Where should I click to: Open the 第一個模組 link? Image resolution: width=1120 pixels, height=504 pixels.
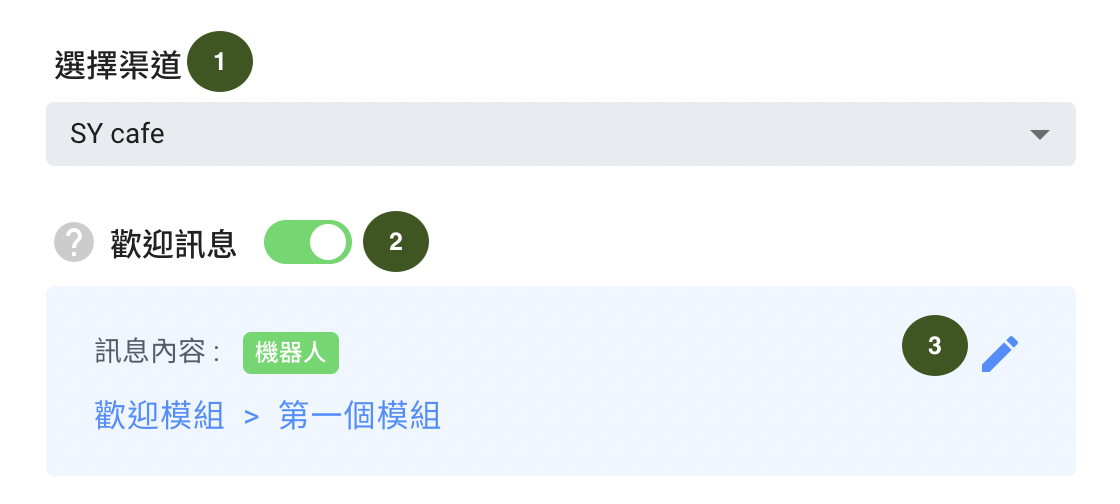point(359,416)
